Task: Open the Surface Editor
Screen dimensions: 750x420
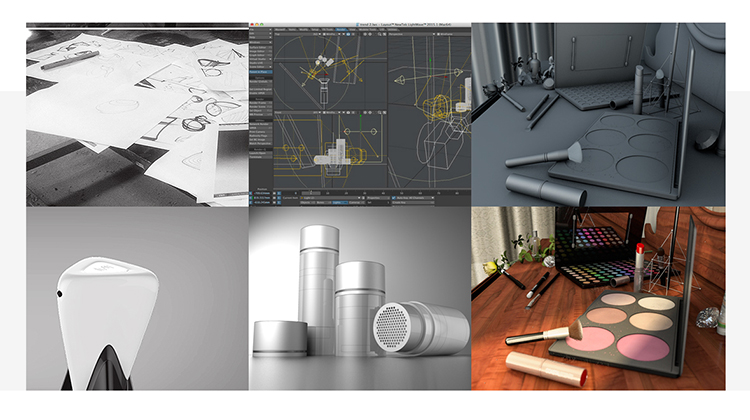Action: coord(260,47)
